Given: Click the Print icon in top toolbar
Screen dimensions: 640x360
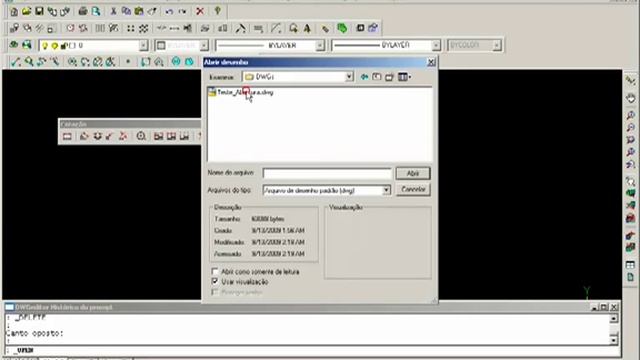Looking at the screenshot, I should 83,11.
